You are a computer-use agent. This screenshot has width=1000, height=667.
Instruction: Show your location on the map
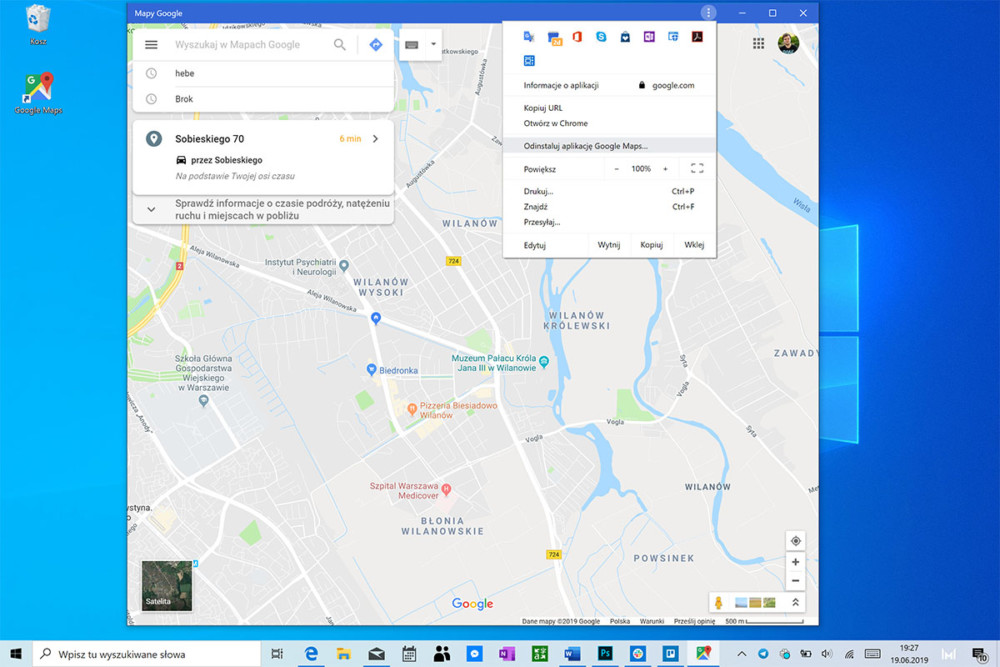(795, 541)
